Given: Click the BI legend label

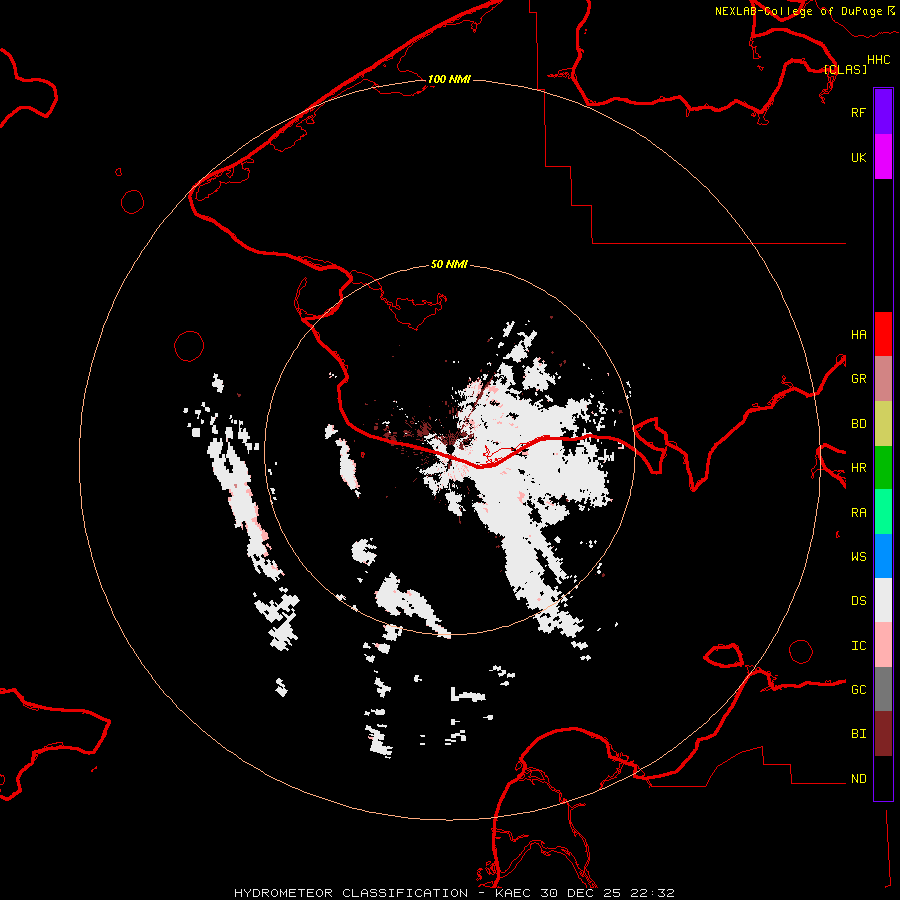Looking at the screenshot, I should tap(858, 734).
